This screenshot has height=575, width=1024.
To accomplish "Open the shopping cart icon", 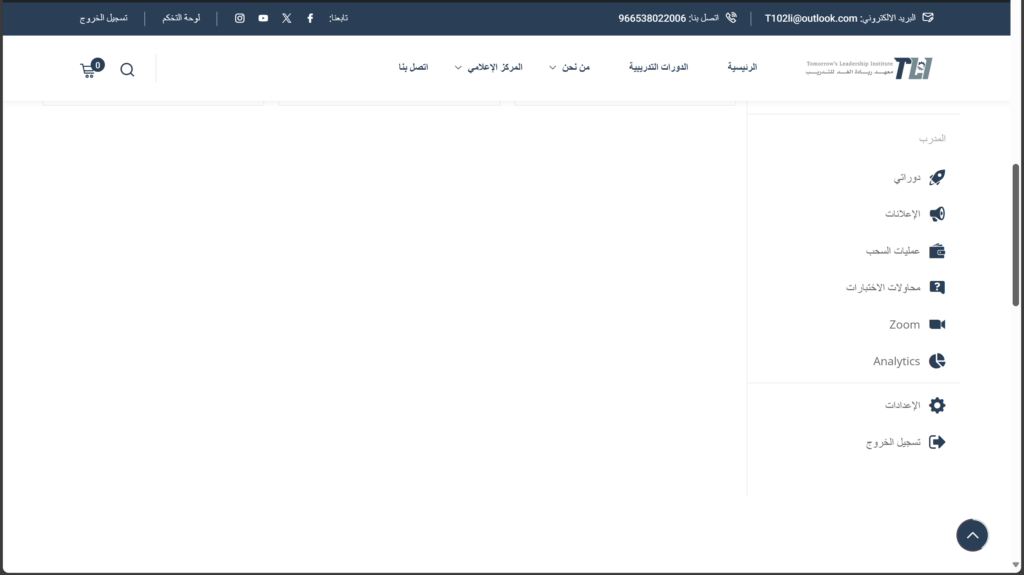I will 90,70.
